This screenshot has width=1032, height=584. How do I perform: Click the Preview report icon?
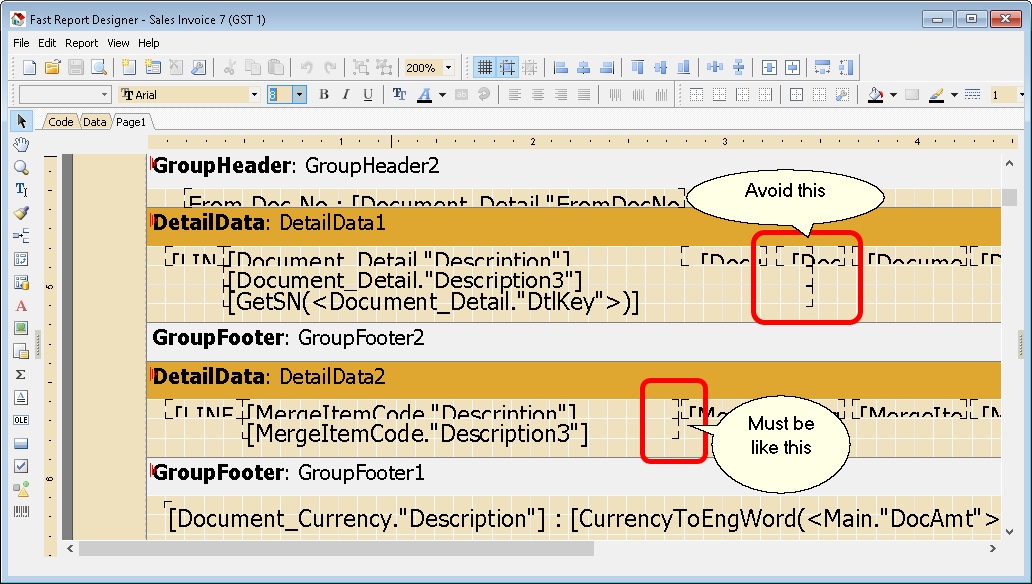pyautogui.click(x=99, y=67)
